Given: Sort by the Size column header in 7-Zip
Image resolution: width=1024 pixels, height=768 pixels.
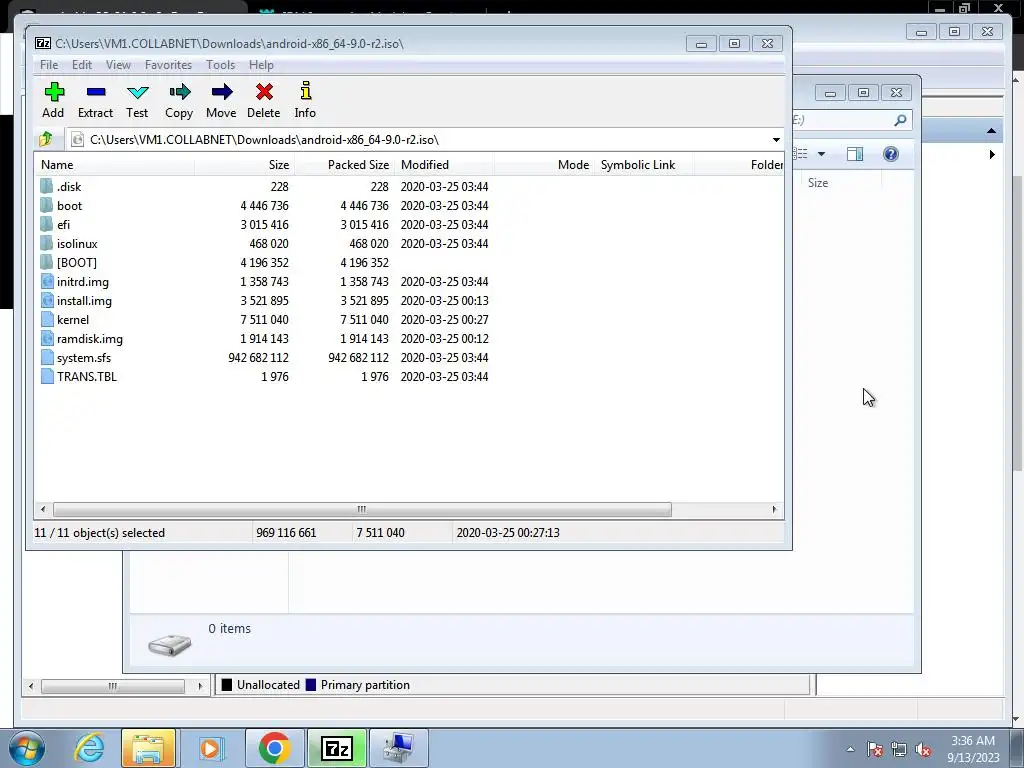Looking at the screenshot, I should point(244,165).
